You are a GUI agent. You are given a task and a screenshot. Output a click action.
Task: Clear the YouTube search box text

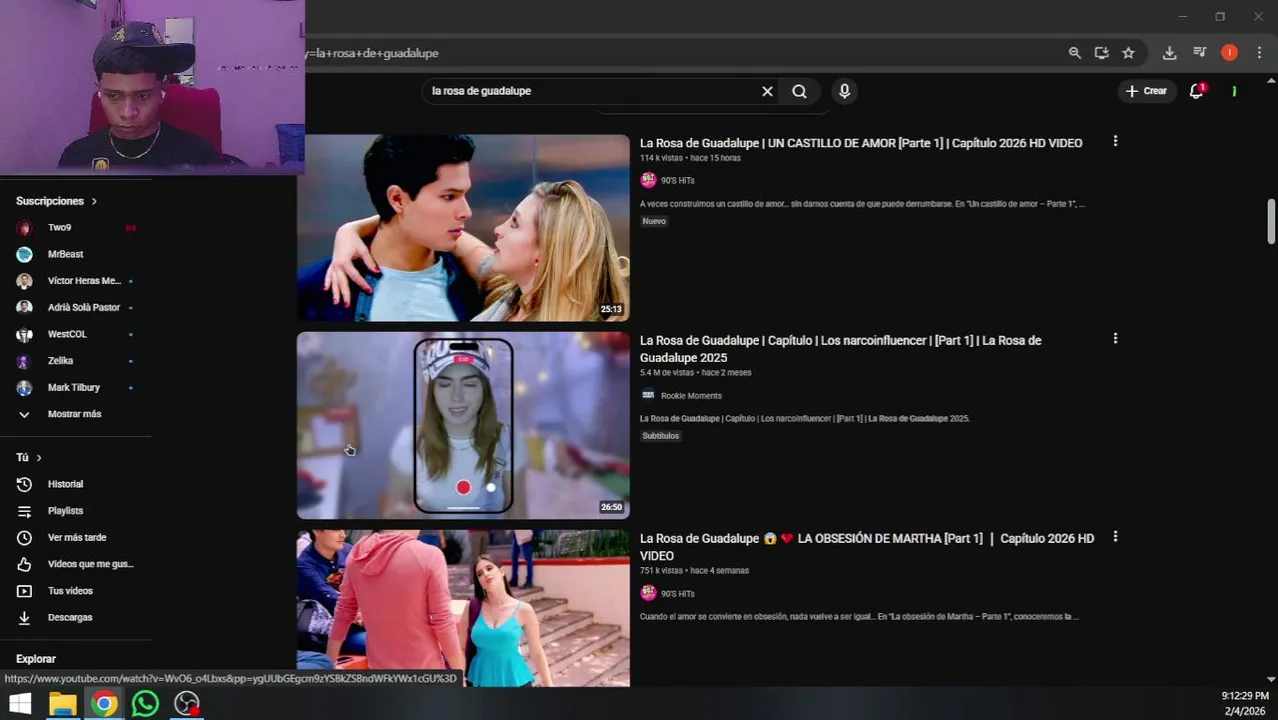(x=767, y=91)
